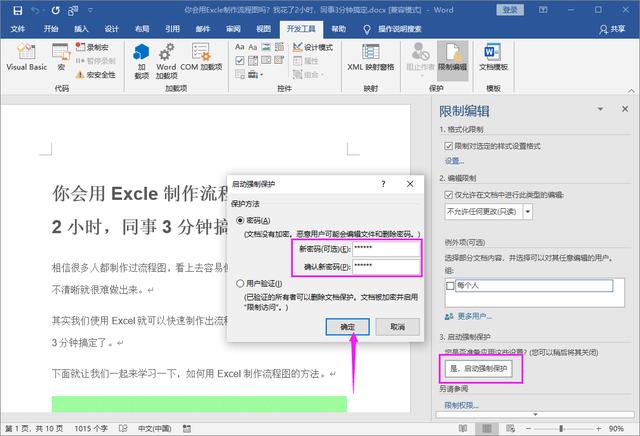Adjust the zoom slider handle
The height and width of the screenshot is (436, 640).
pyautogui.click(x=561, y=429)
